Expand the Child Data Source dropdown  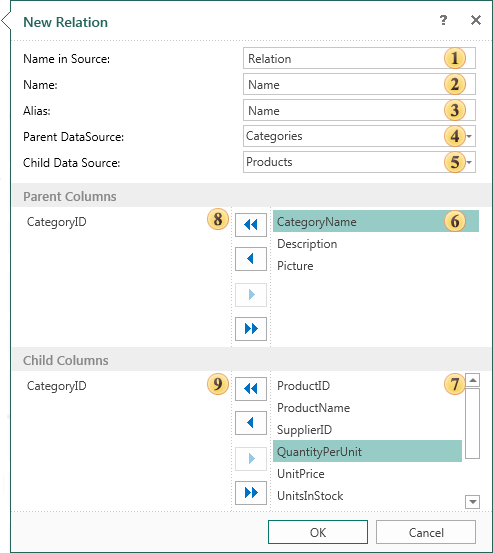469,163
